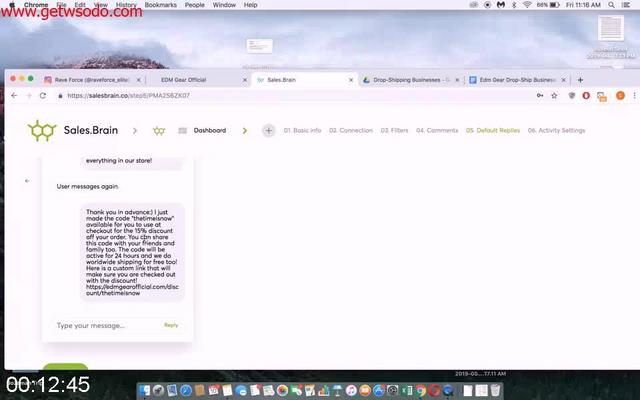640x400 pixels.
Task: Open Launchpad in the Dock
Action: pyautogui.click(x=158, y=391)
